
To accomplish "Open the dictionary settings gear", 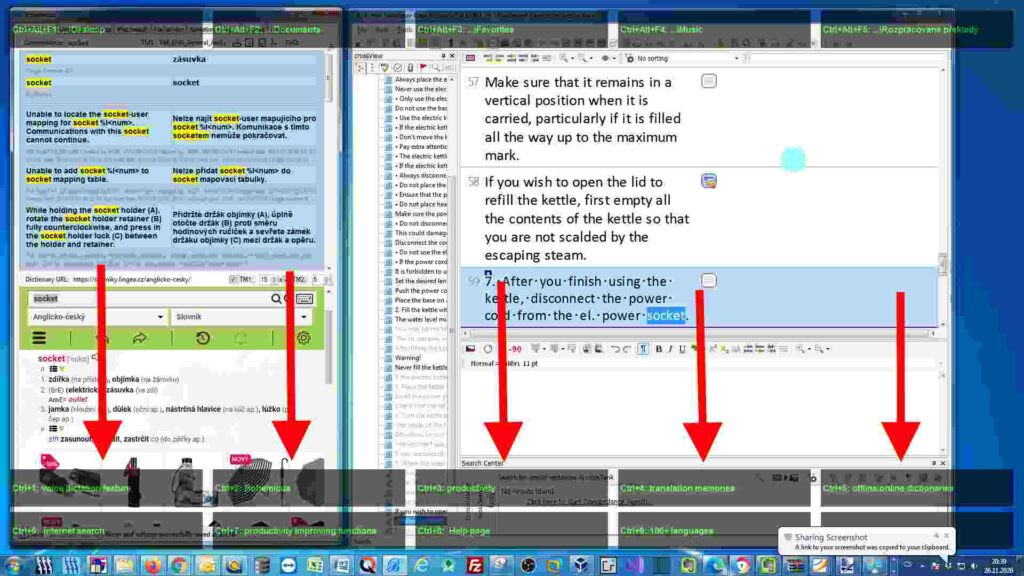I will [304, 338].
